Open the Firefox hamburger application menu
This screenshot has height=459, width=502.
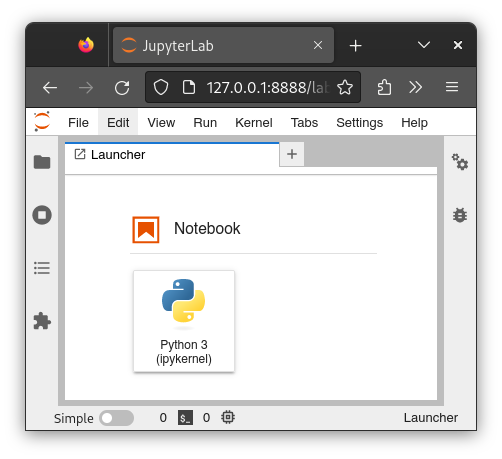(x=452, y=87)
